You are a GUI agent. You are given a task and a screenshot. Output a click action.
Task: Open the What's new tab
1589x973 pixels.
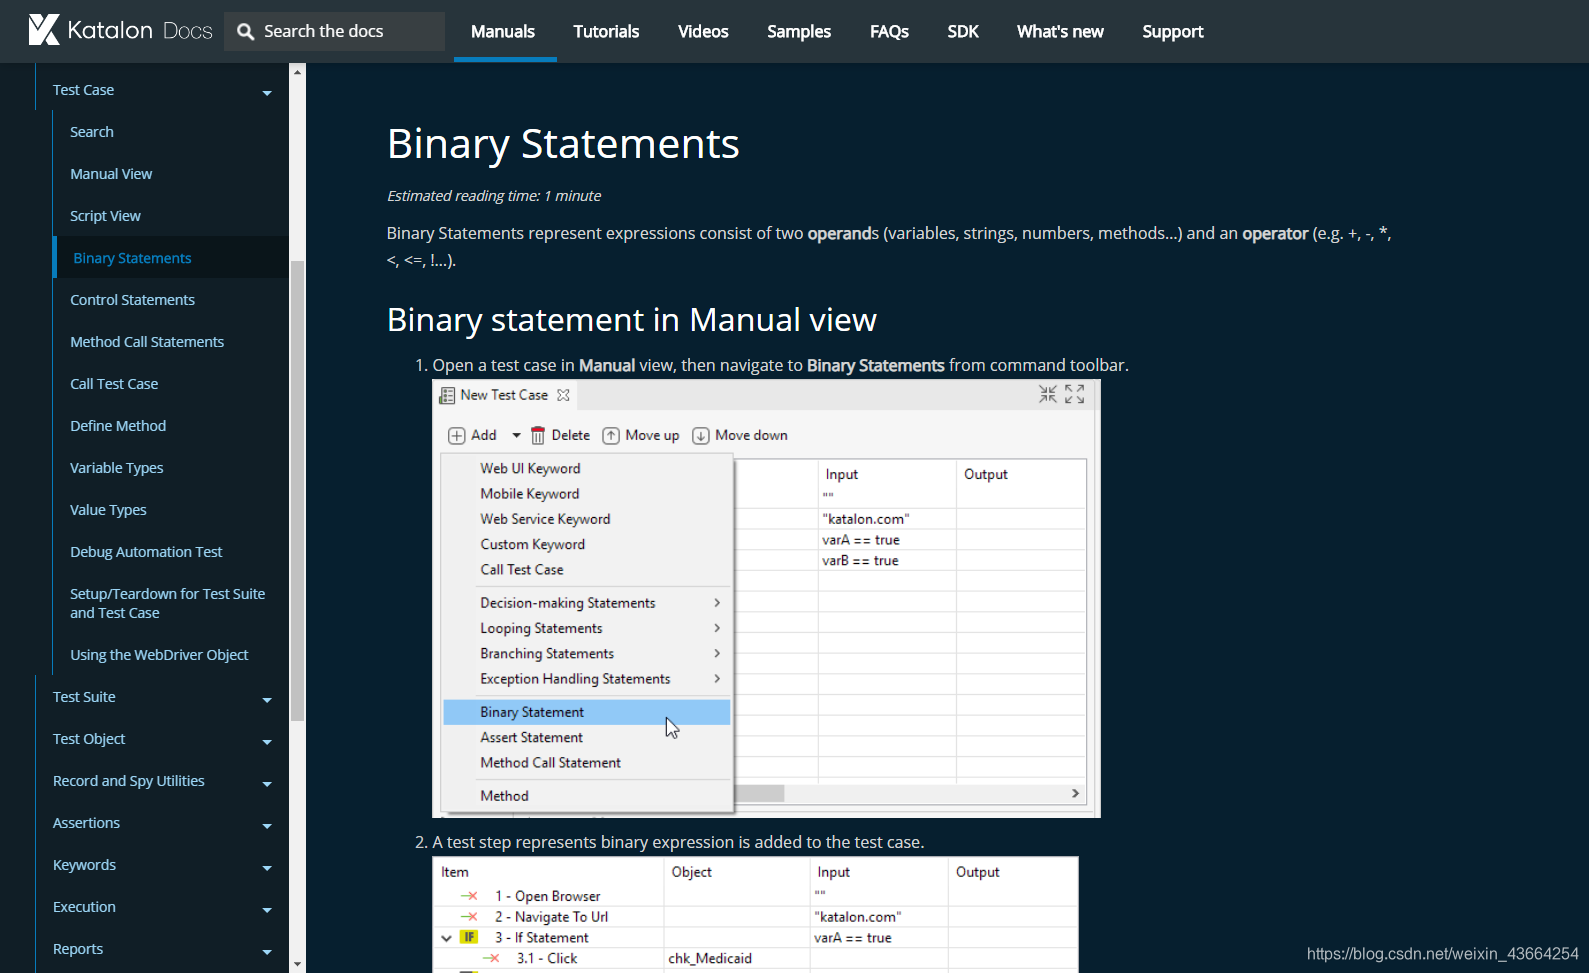point(1060,32)
